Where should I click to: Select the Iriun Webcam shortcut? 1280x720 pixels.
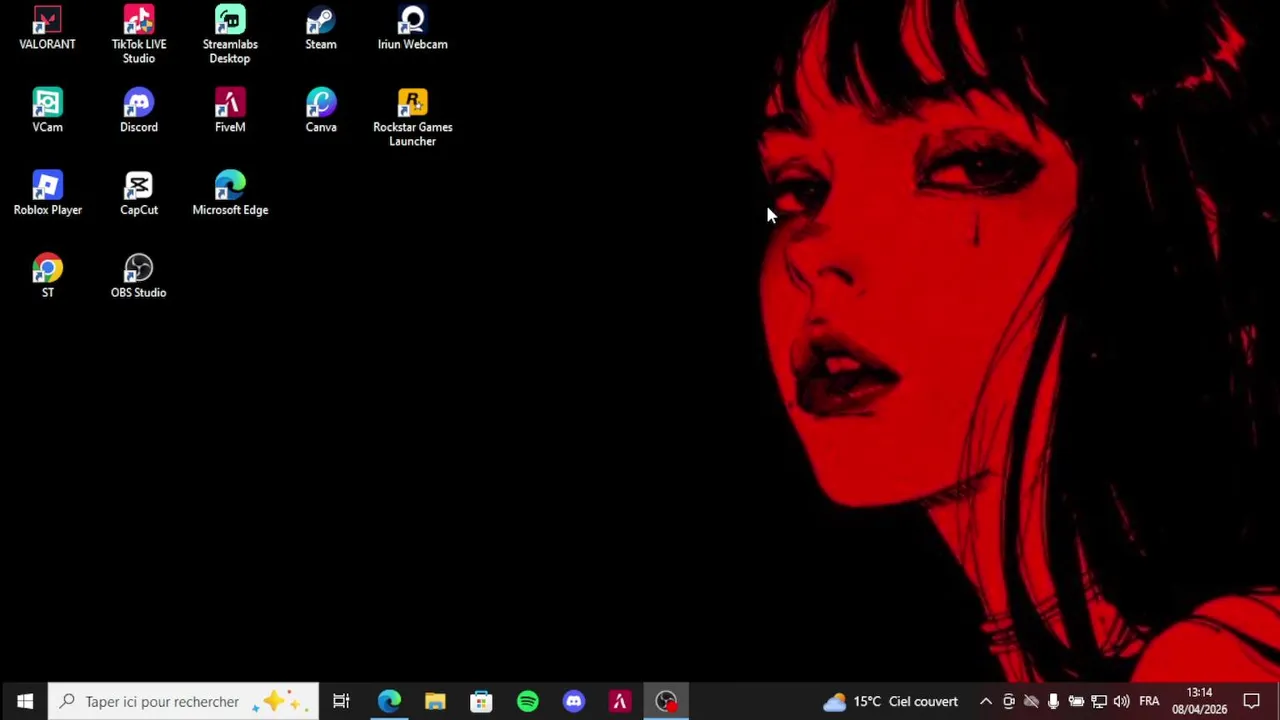point(412,28)
